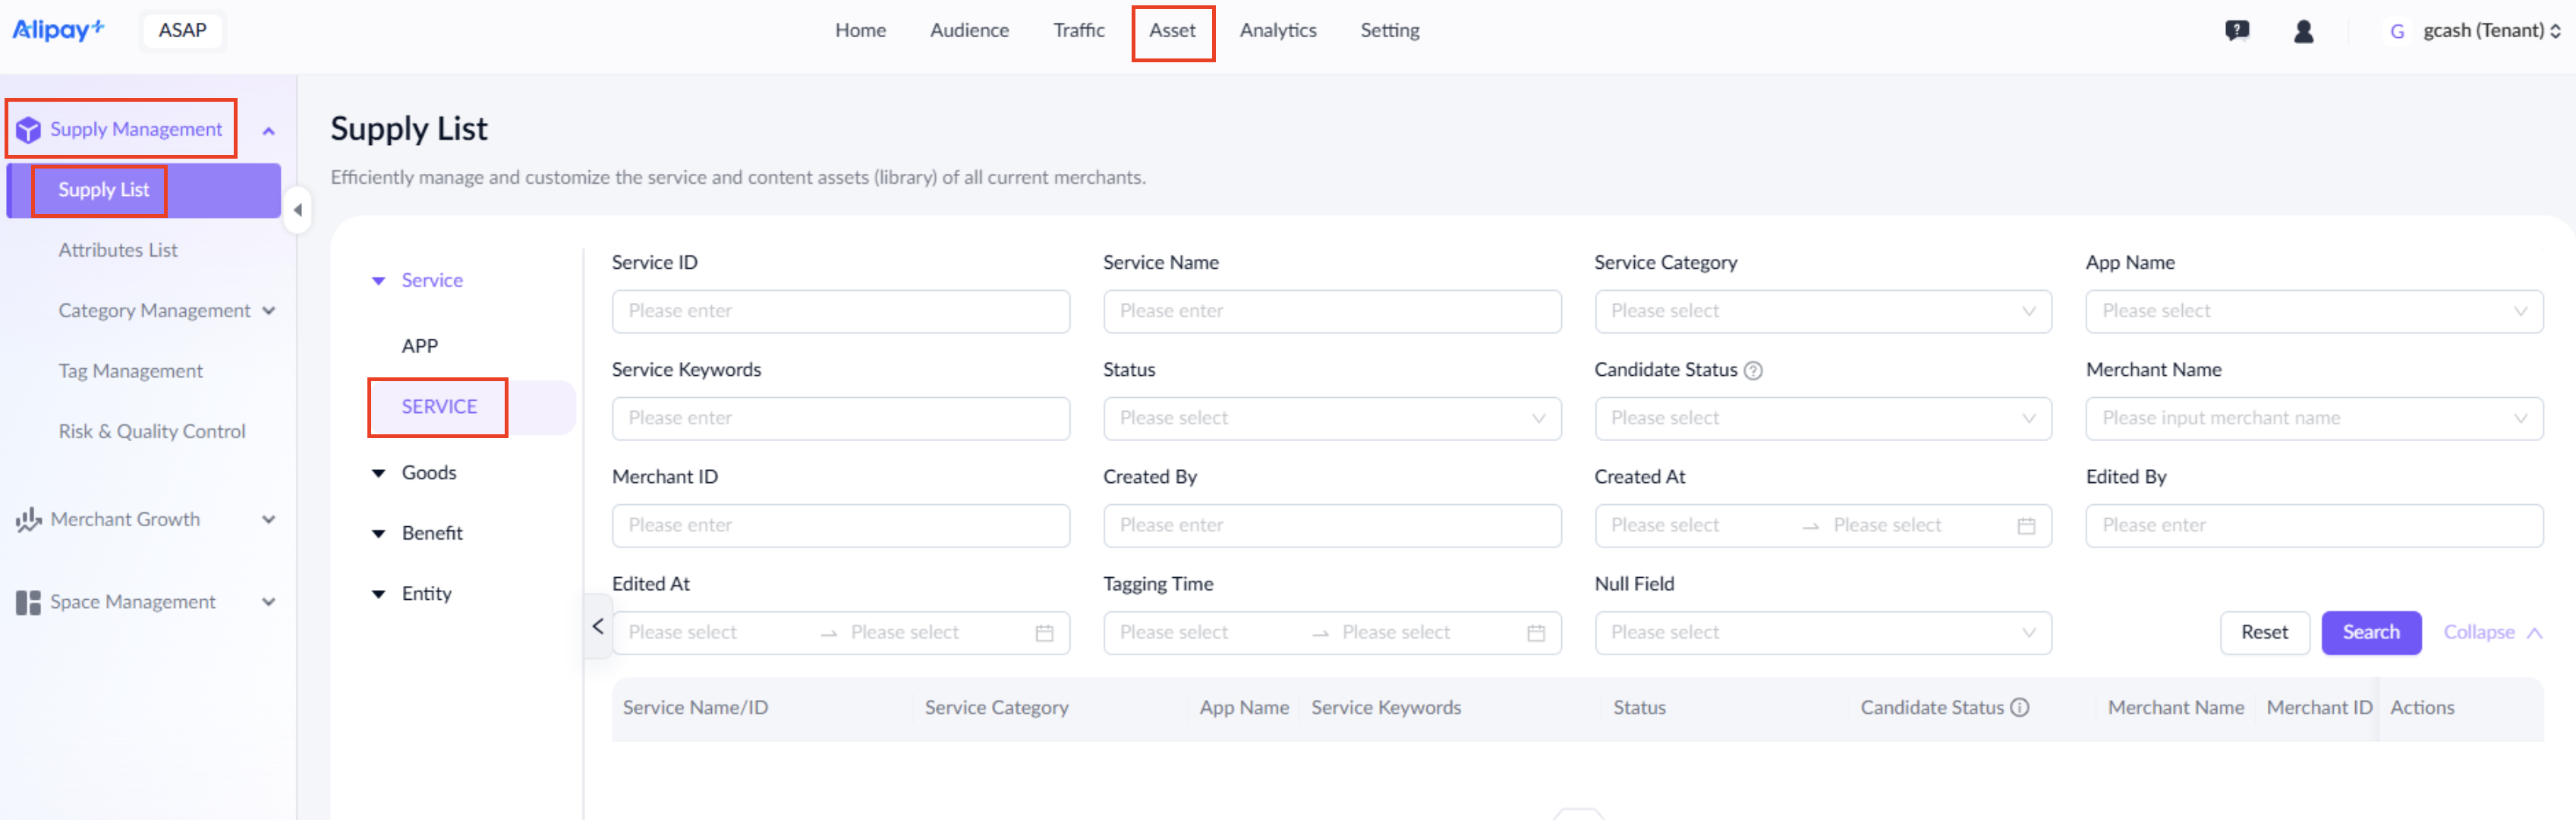
Task: Click the Candidate Status help icon in filters
Action: pyautogui.click(x=1753, y=370)
